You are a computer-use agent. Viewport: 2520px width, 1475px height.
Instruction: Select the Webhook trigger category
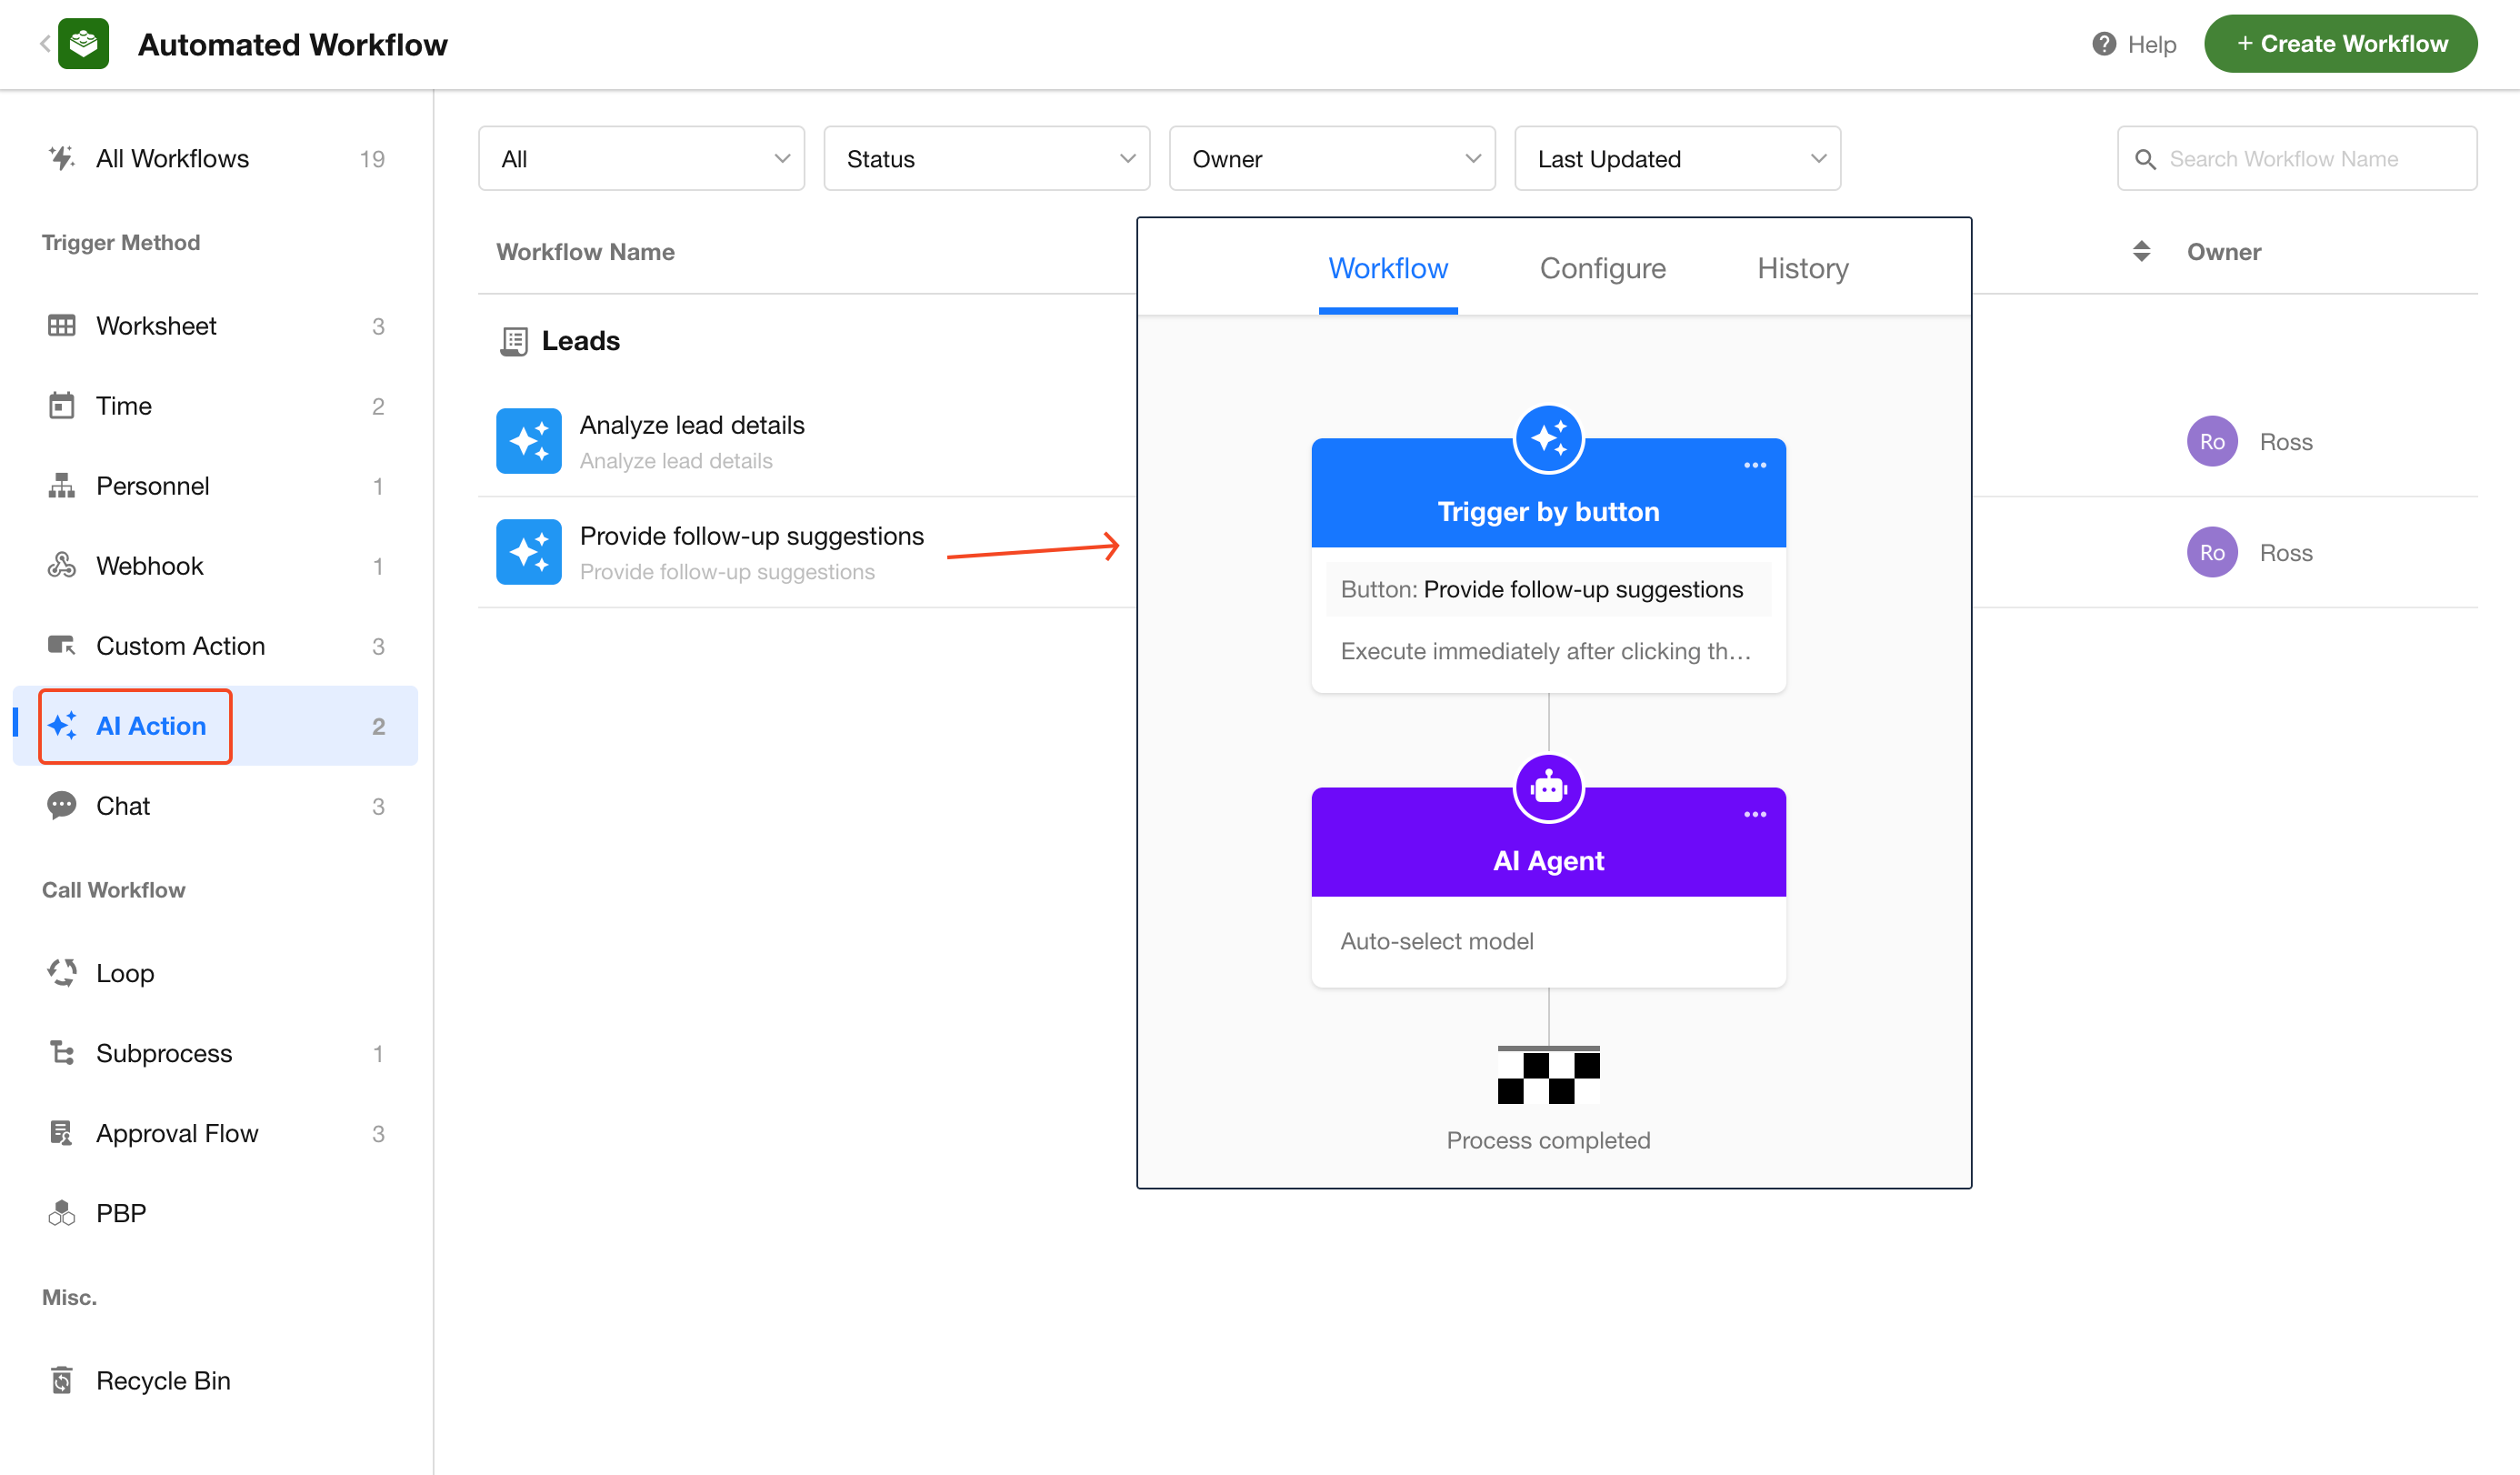pyautogui.click(x=149, y=566)
